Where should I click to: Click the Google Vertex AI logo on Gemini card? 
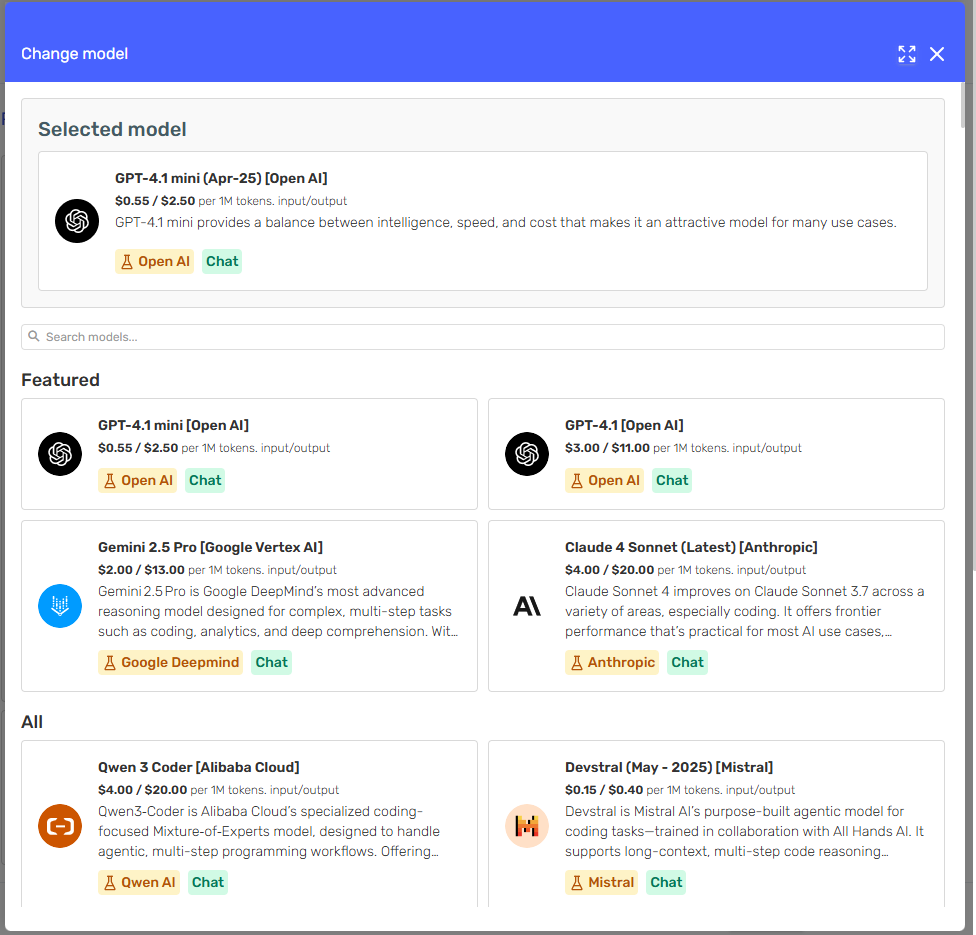[60, 606]
